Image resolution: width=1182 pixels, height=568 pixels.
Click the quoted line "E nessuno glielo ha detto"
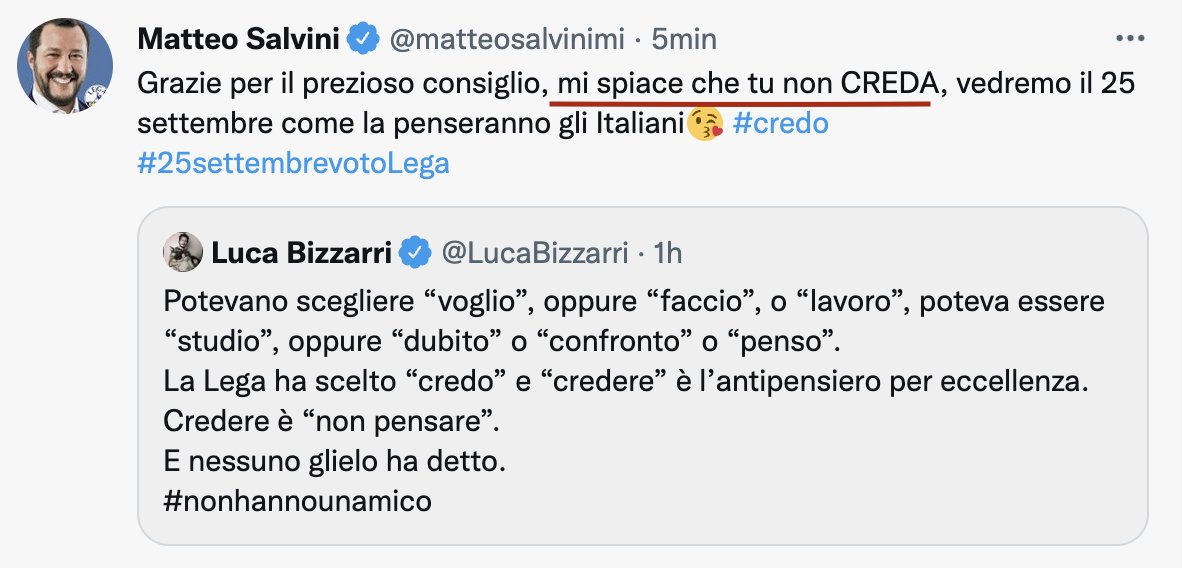click(333, 460)
